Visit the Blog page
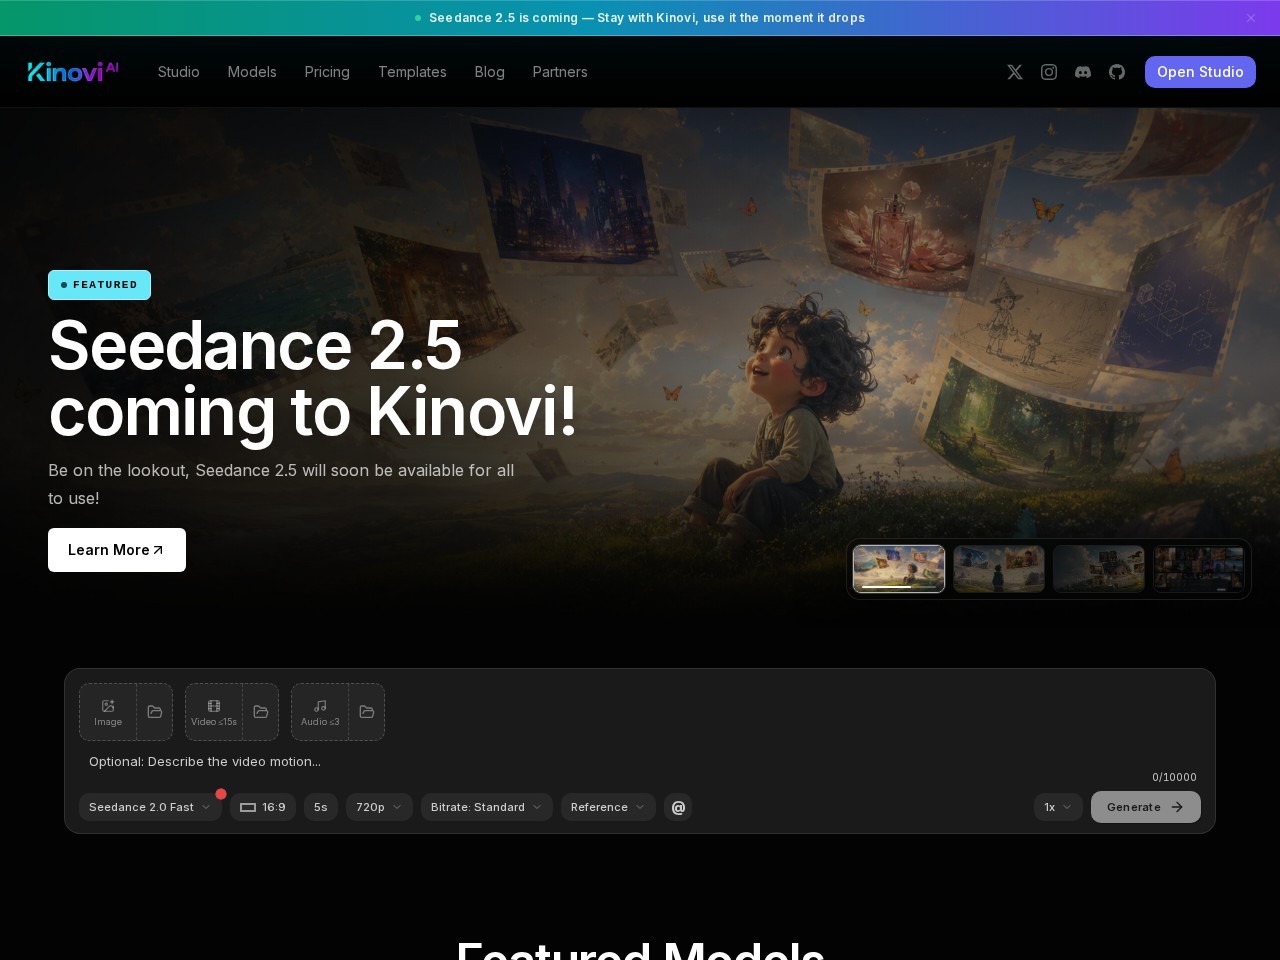The width and height of the screenshot is (1280, 960). pos(489,72)
